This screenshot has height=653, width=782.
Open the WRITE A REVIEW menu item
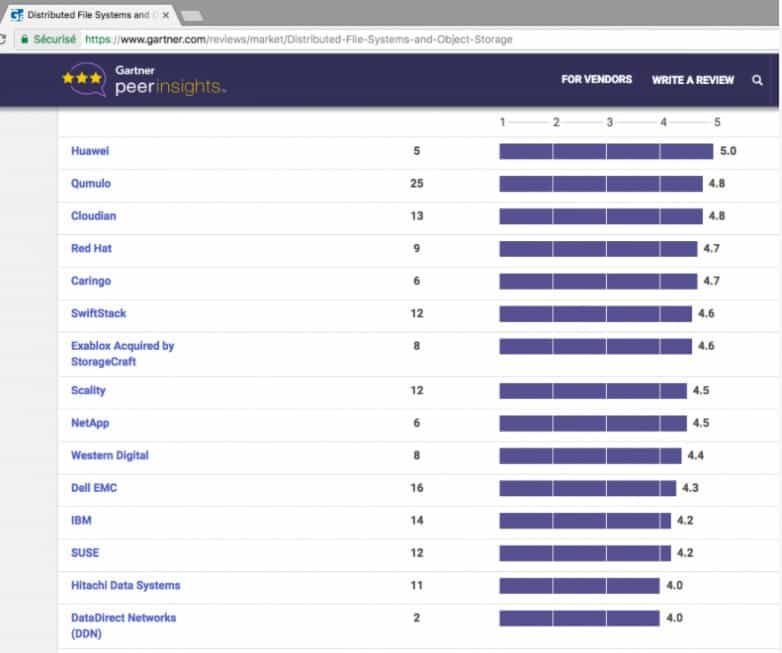click(x=693, y=80)
